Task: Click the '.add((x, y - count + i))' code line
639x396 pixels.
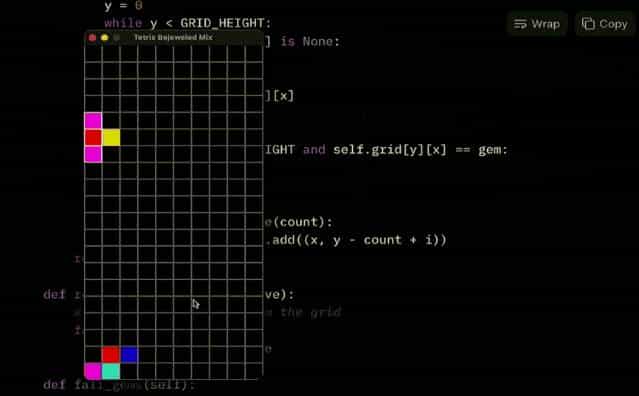Action: point(356,240)
